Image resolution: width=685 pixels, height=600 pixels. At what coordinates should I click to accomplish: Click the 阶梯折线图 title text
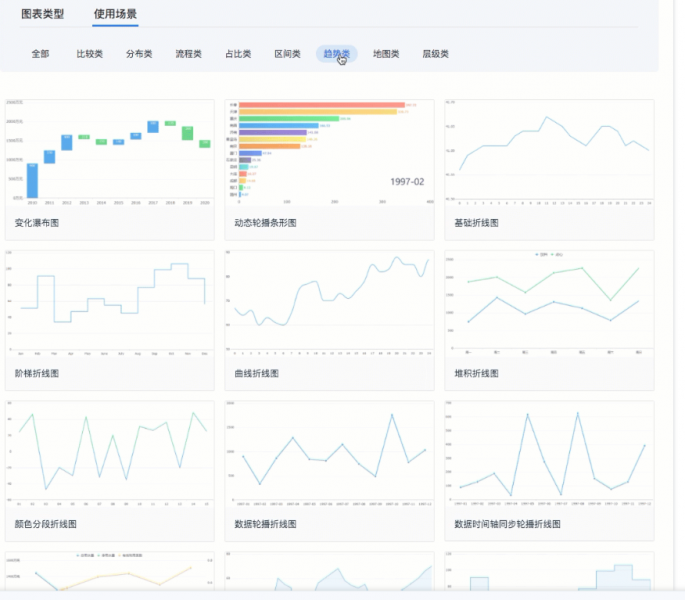(x=37, y=374)
